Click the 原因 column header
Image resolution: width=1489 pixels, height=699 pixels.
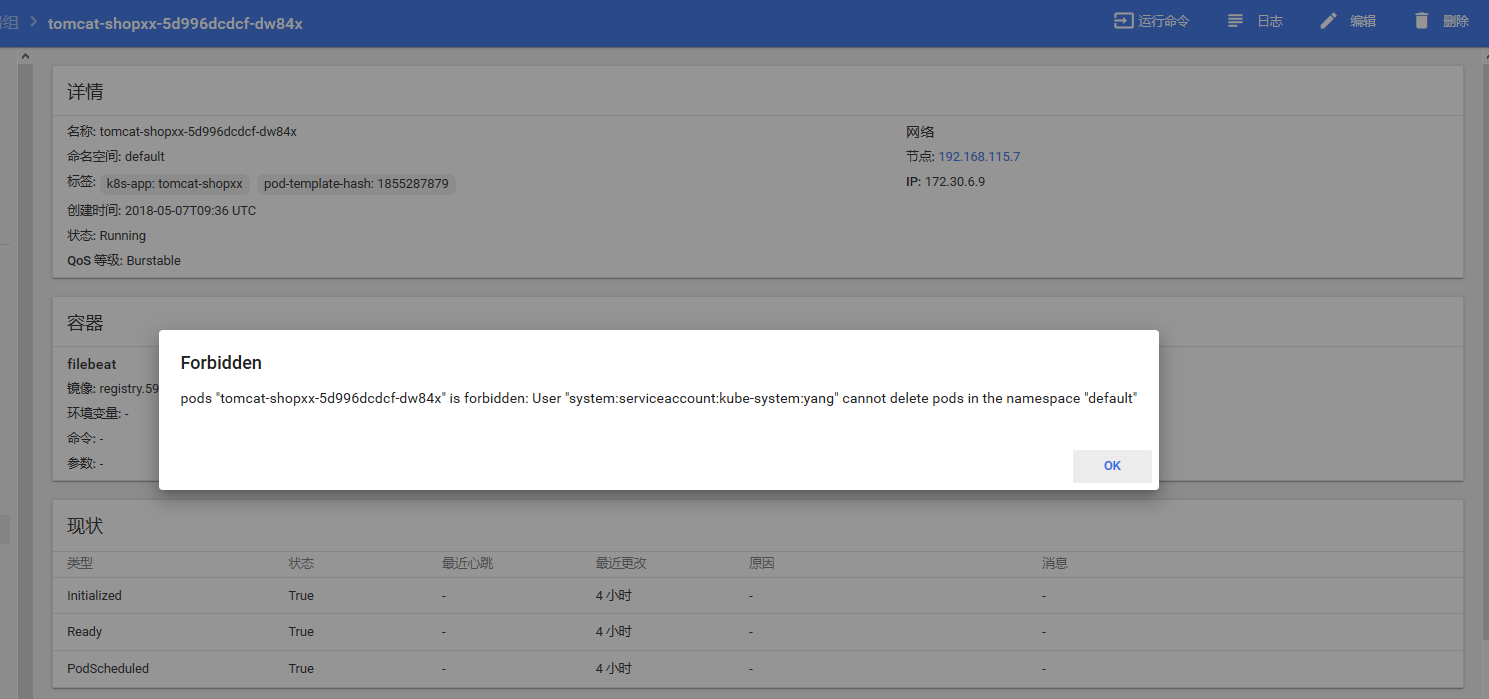tap(762, 564)
